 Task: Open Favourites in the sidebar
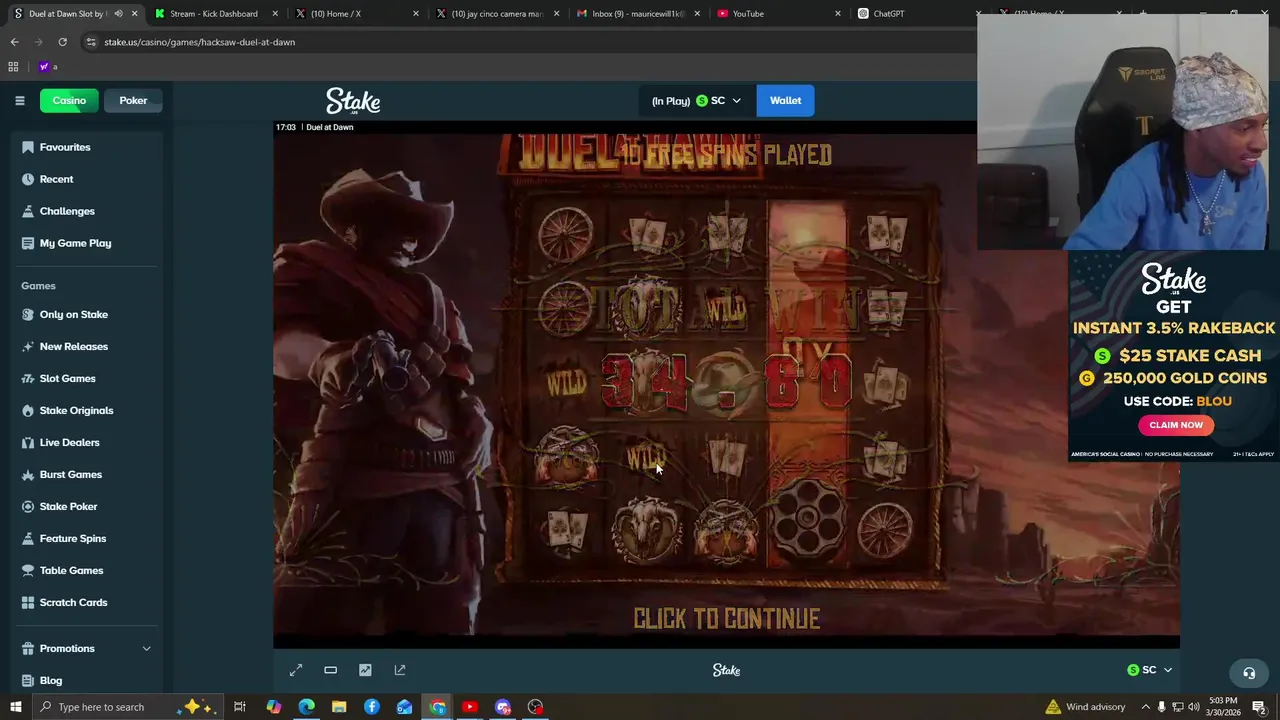65,147
